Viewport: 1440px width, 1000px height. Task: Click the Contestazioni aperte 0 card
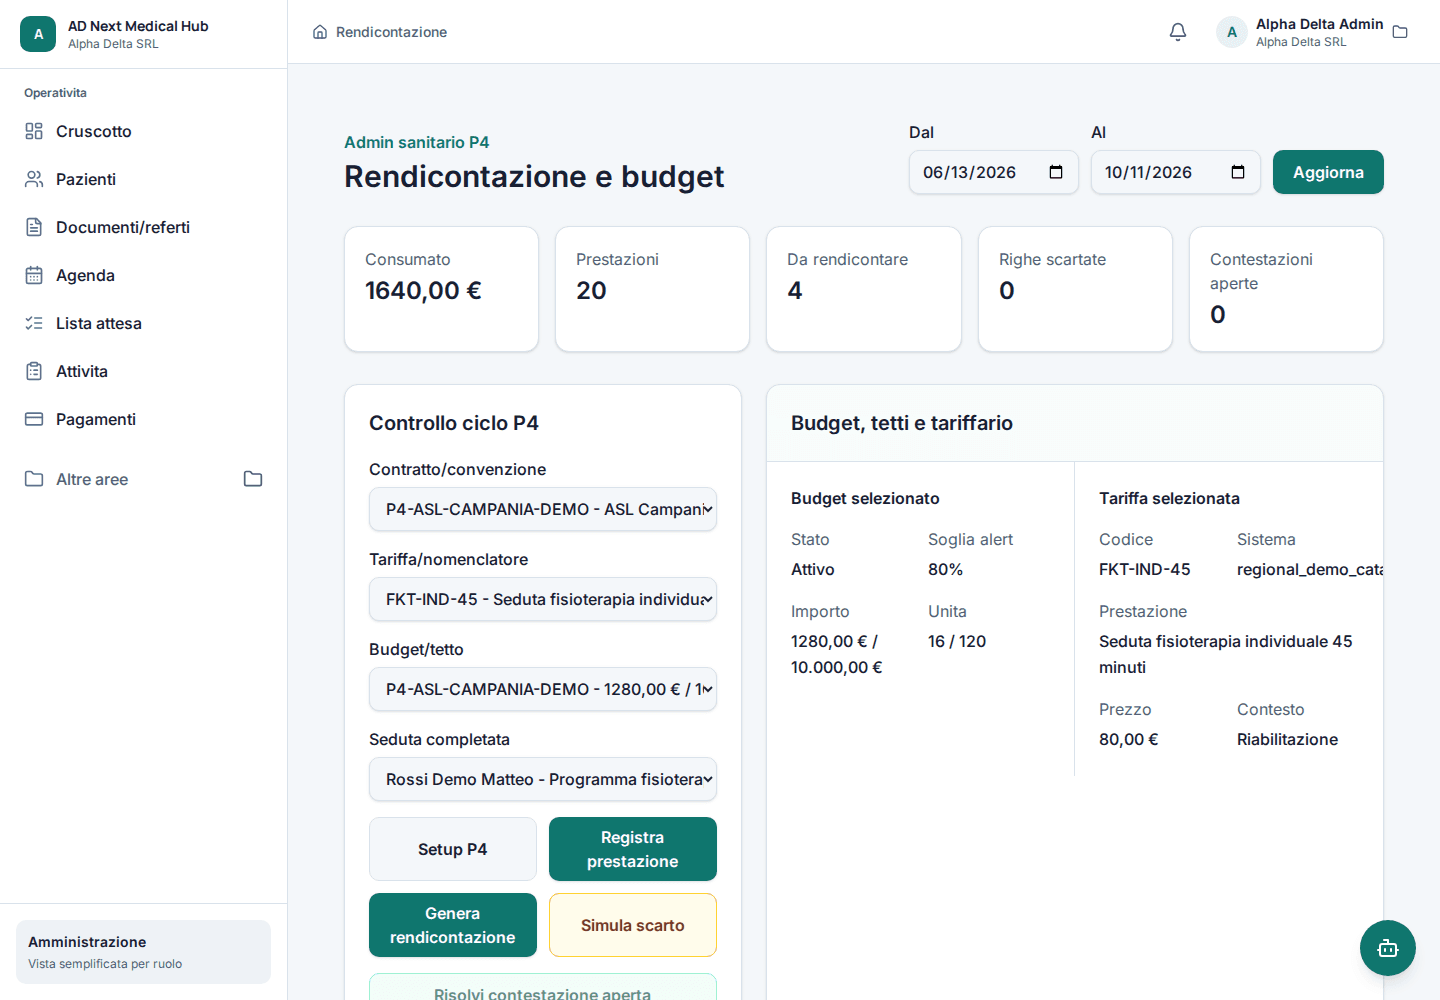(1286, 289)
